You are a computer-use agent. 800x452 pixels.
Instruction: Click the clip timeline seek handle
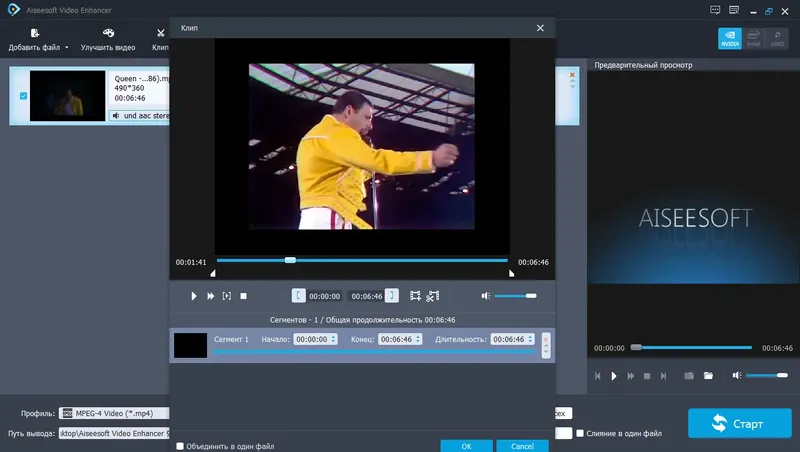click(290, 260)
